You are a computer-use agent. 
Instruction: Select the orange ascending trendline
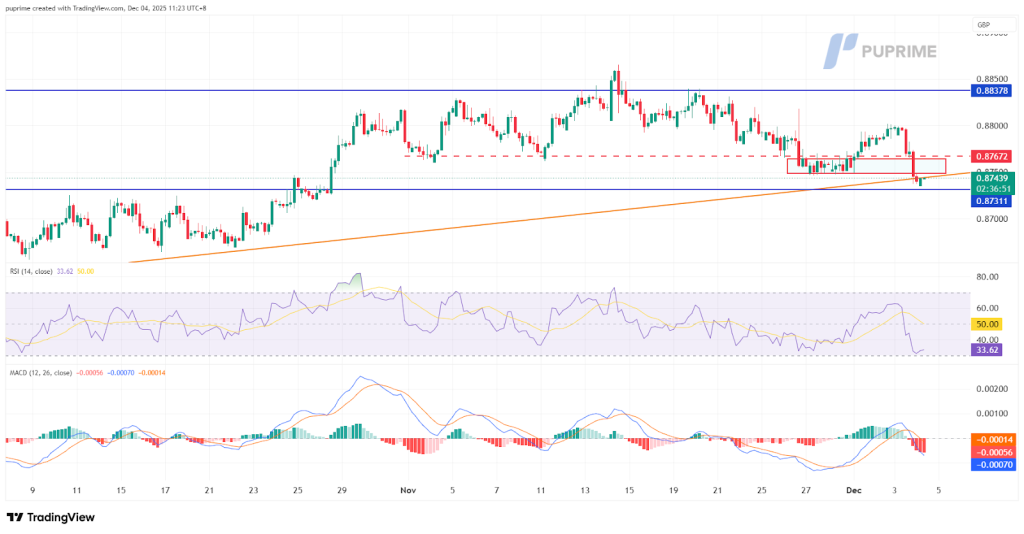(x=500, y=220)
